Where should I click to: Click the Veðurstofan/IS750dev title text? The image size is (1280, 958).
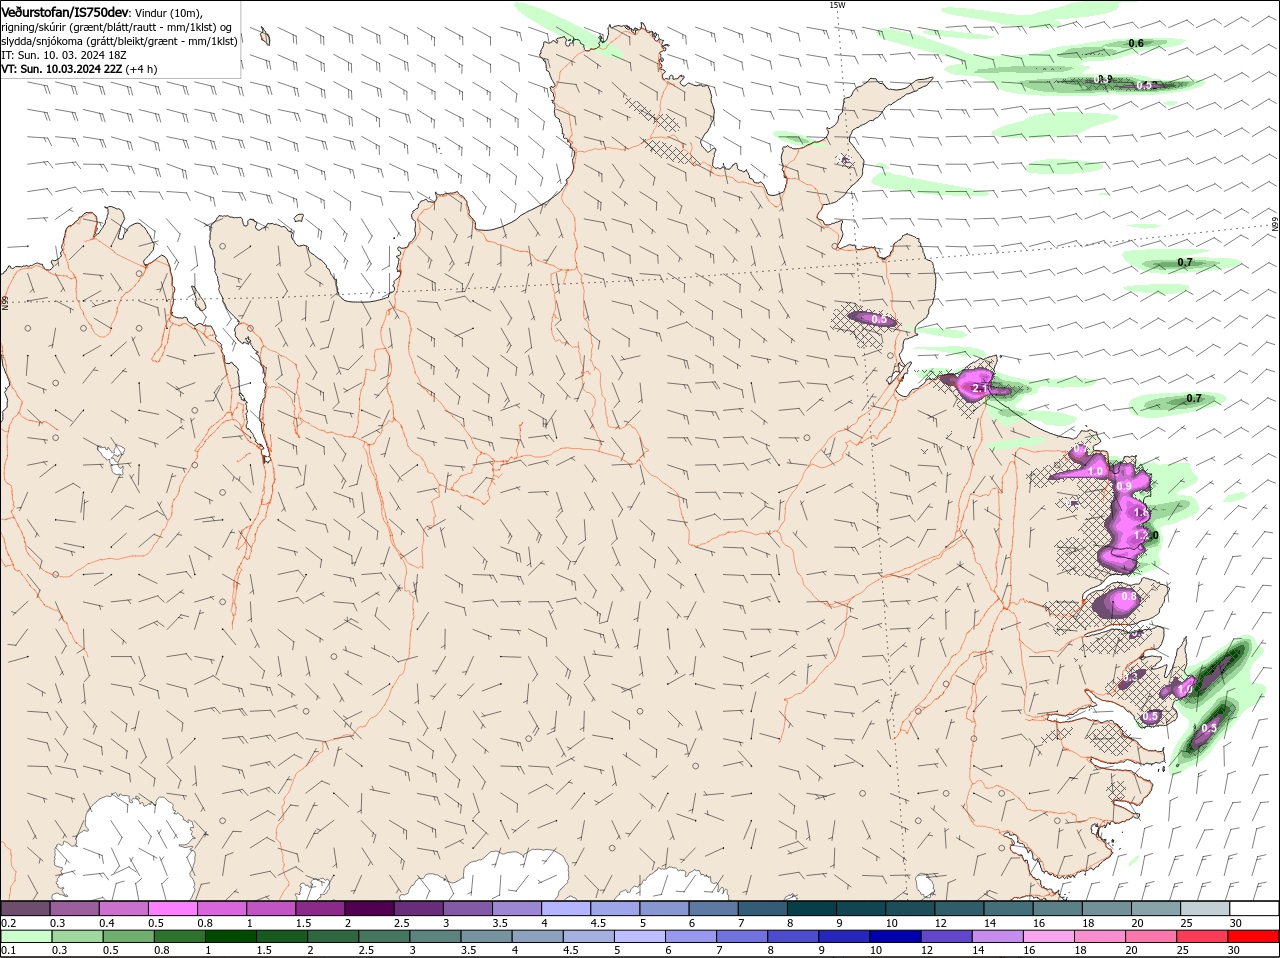pyautogui.click(x=65, y=11)
